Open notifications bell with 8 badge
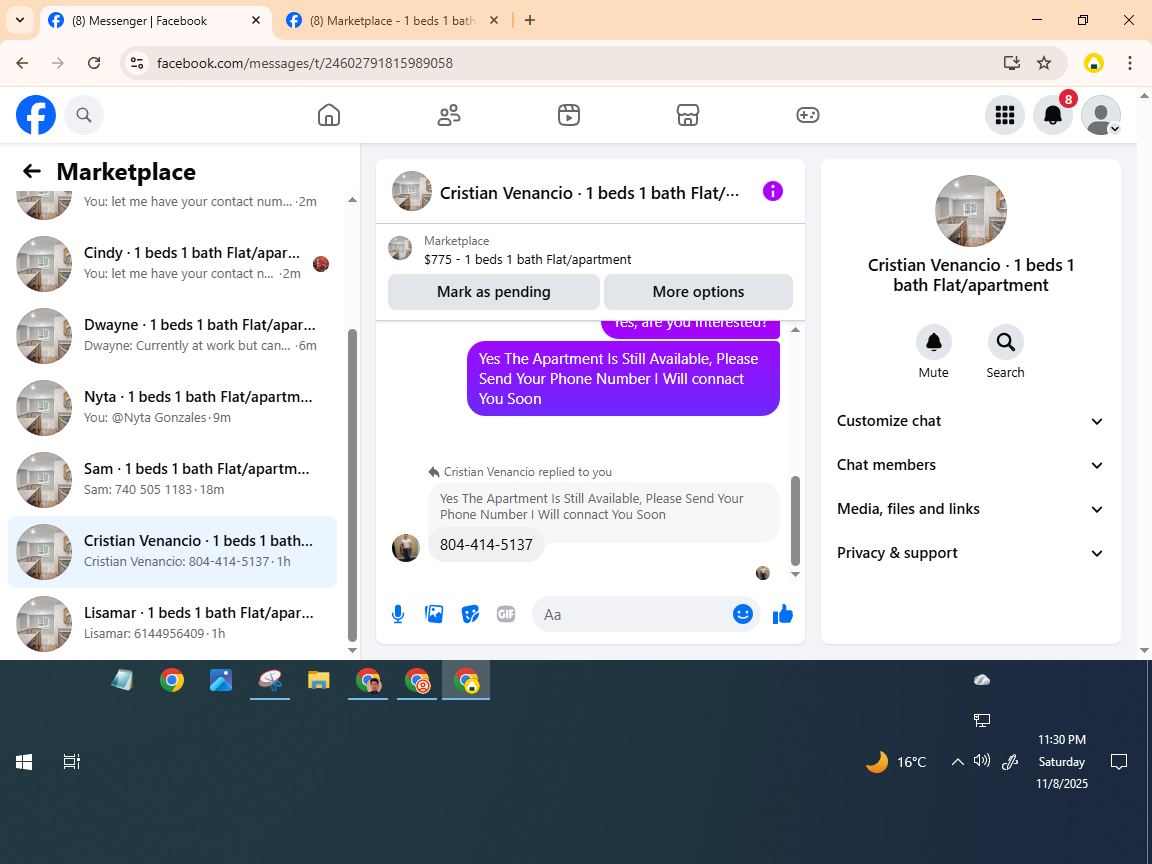 click(1053, 115)
